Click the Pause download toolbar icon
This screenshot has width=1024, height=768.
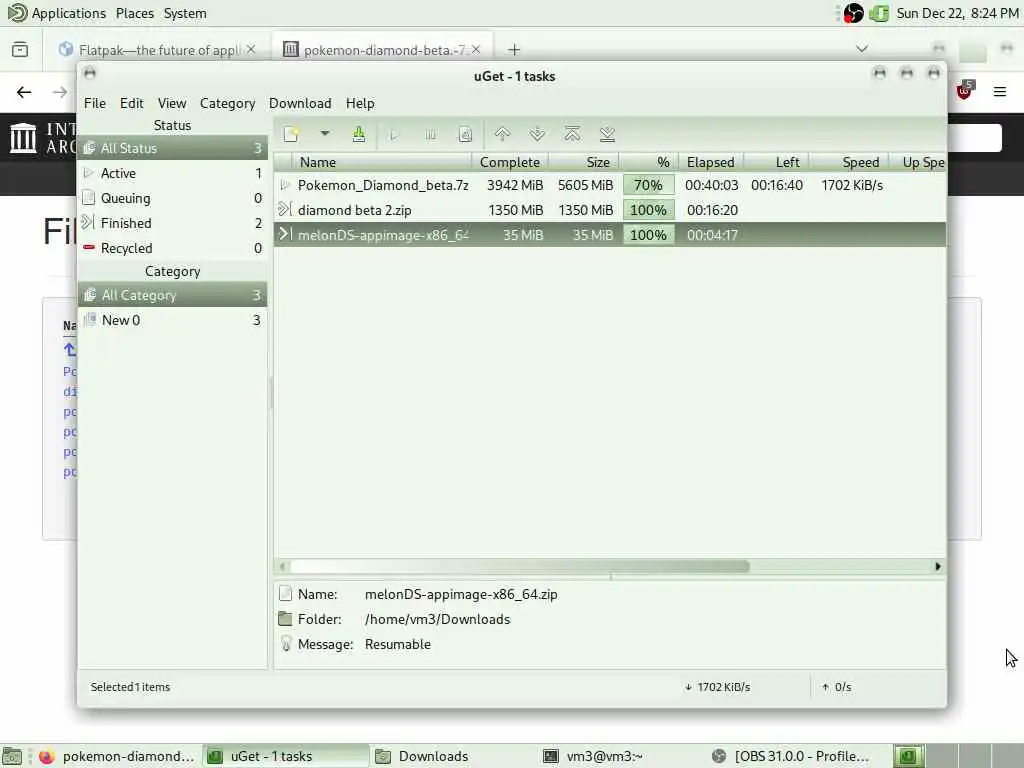coord(430,135)
